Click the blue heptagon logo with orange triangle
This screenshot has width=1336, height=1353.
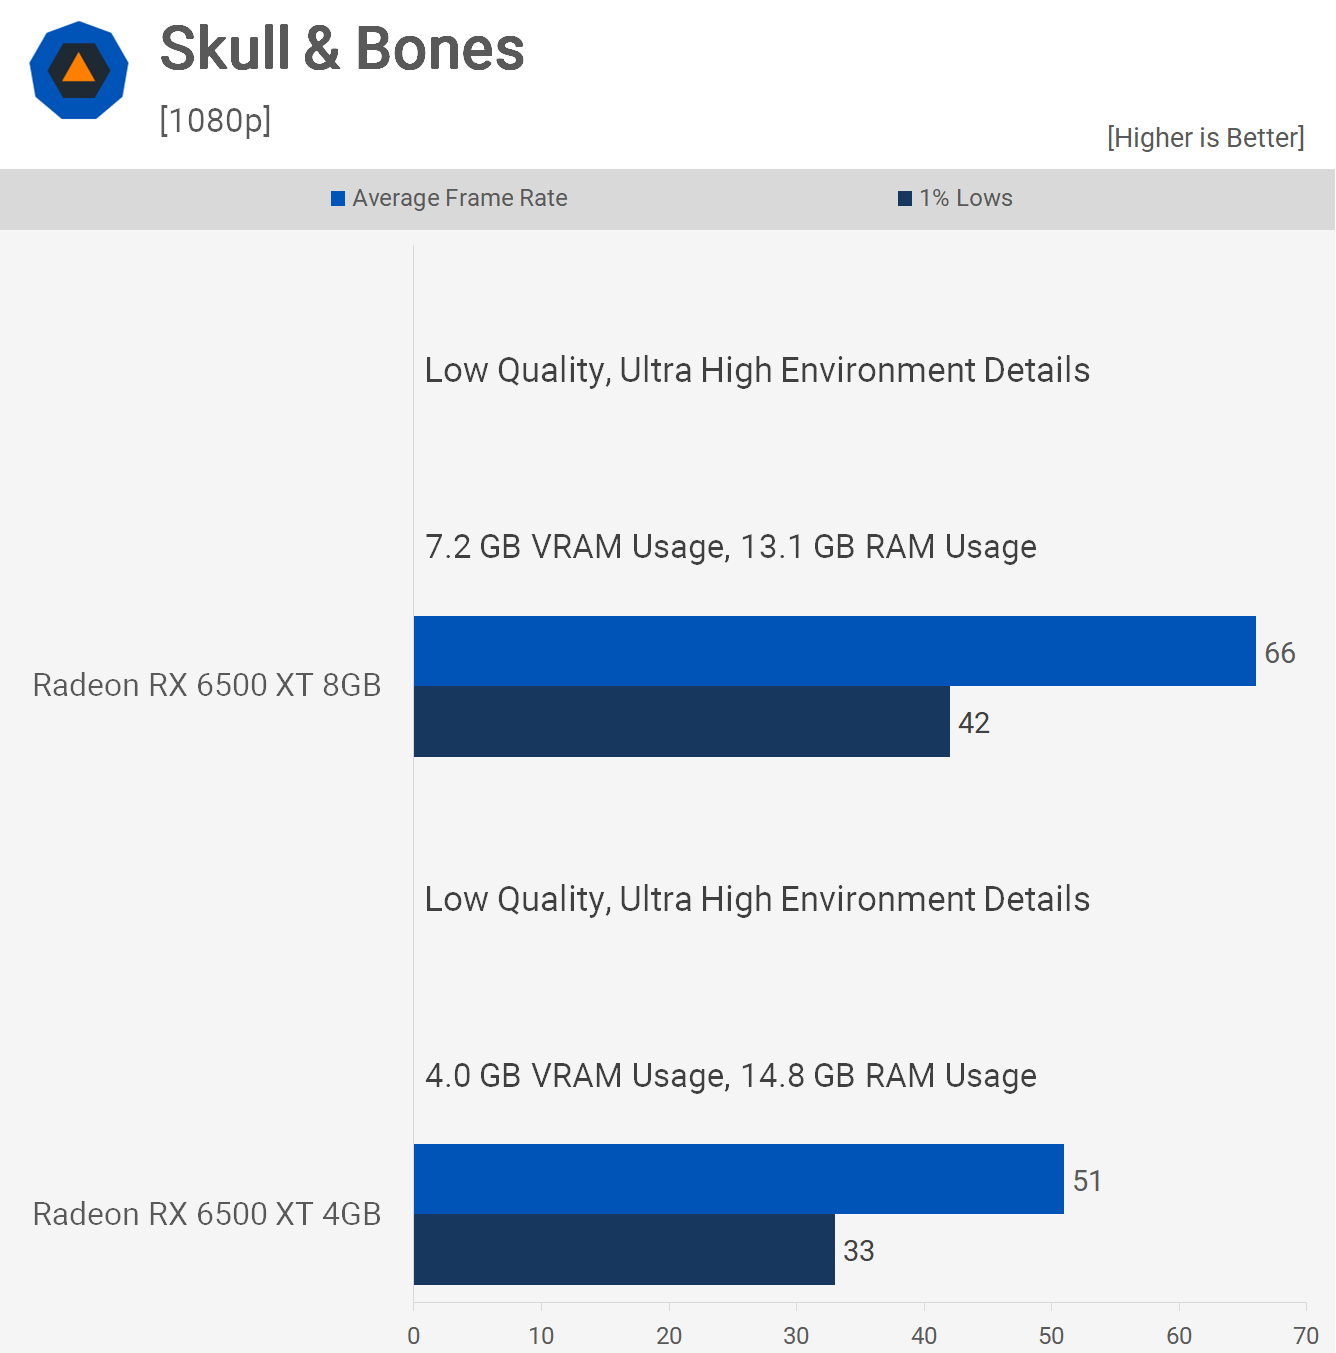coord(79,70)
